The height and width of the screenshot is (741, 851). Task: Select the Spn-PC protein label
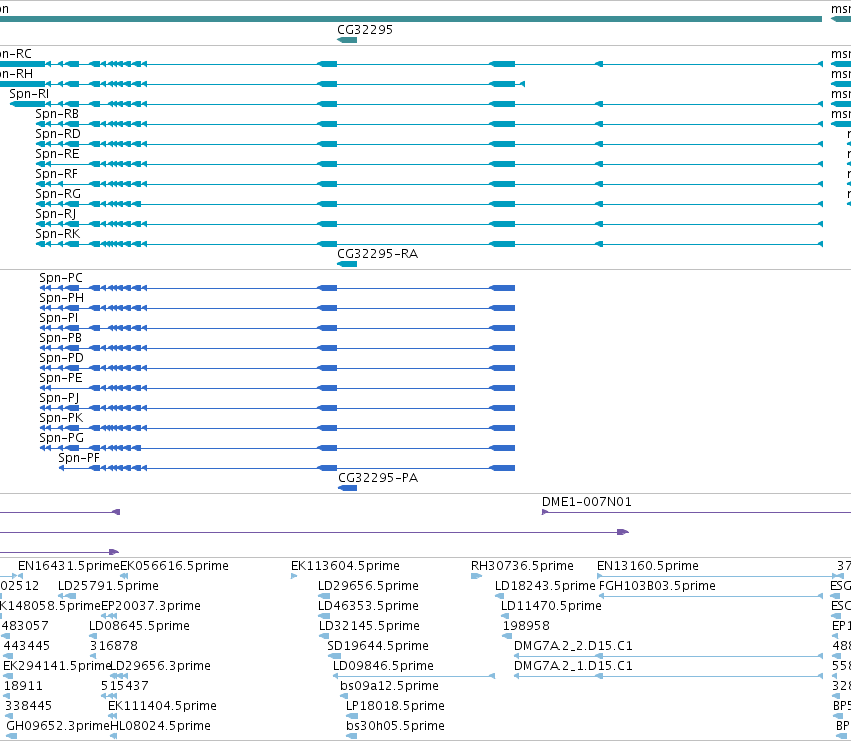click(61, 278)
